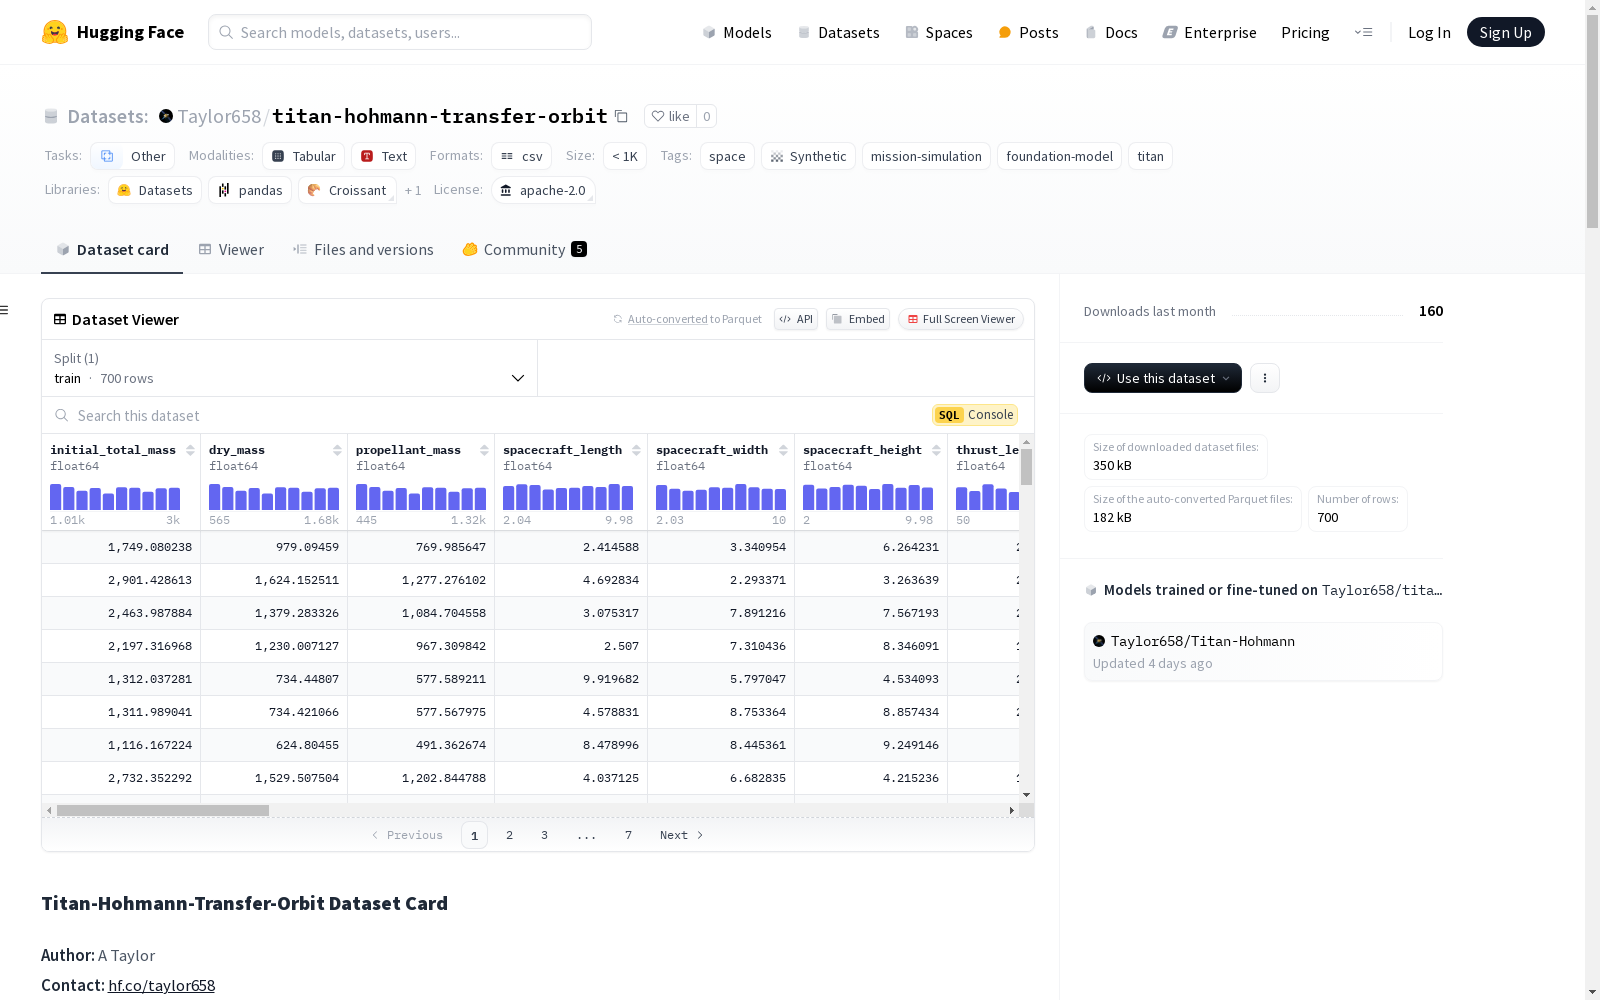This screenshot has width=1600, height=1000.
Task: Click the table horizontal scrollbar thumb
Action: pos(163,810)
